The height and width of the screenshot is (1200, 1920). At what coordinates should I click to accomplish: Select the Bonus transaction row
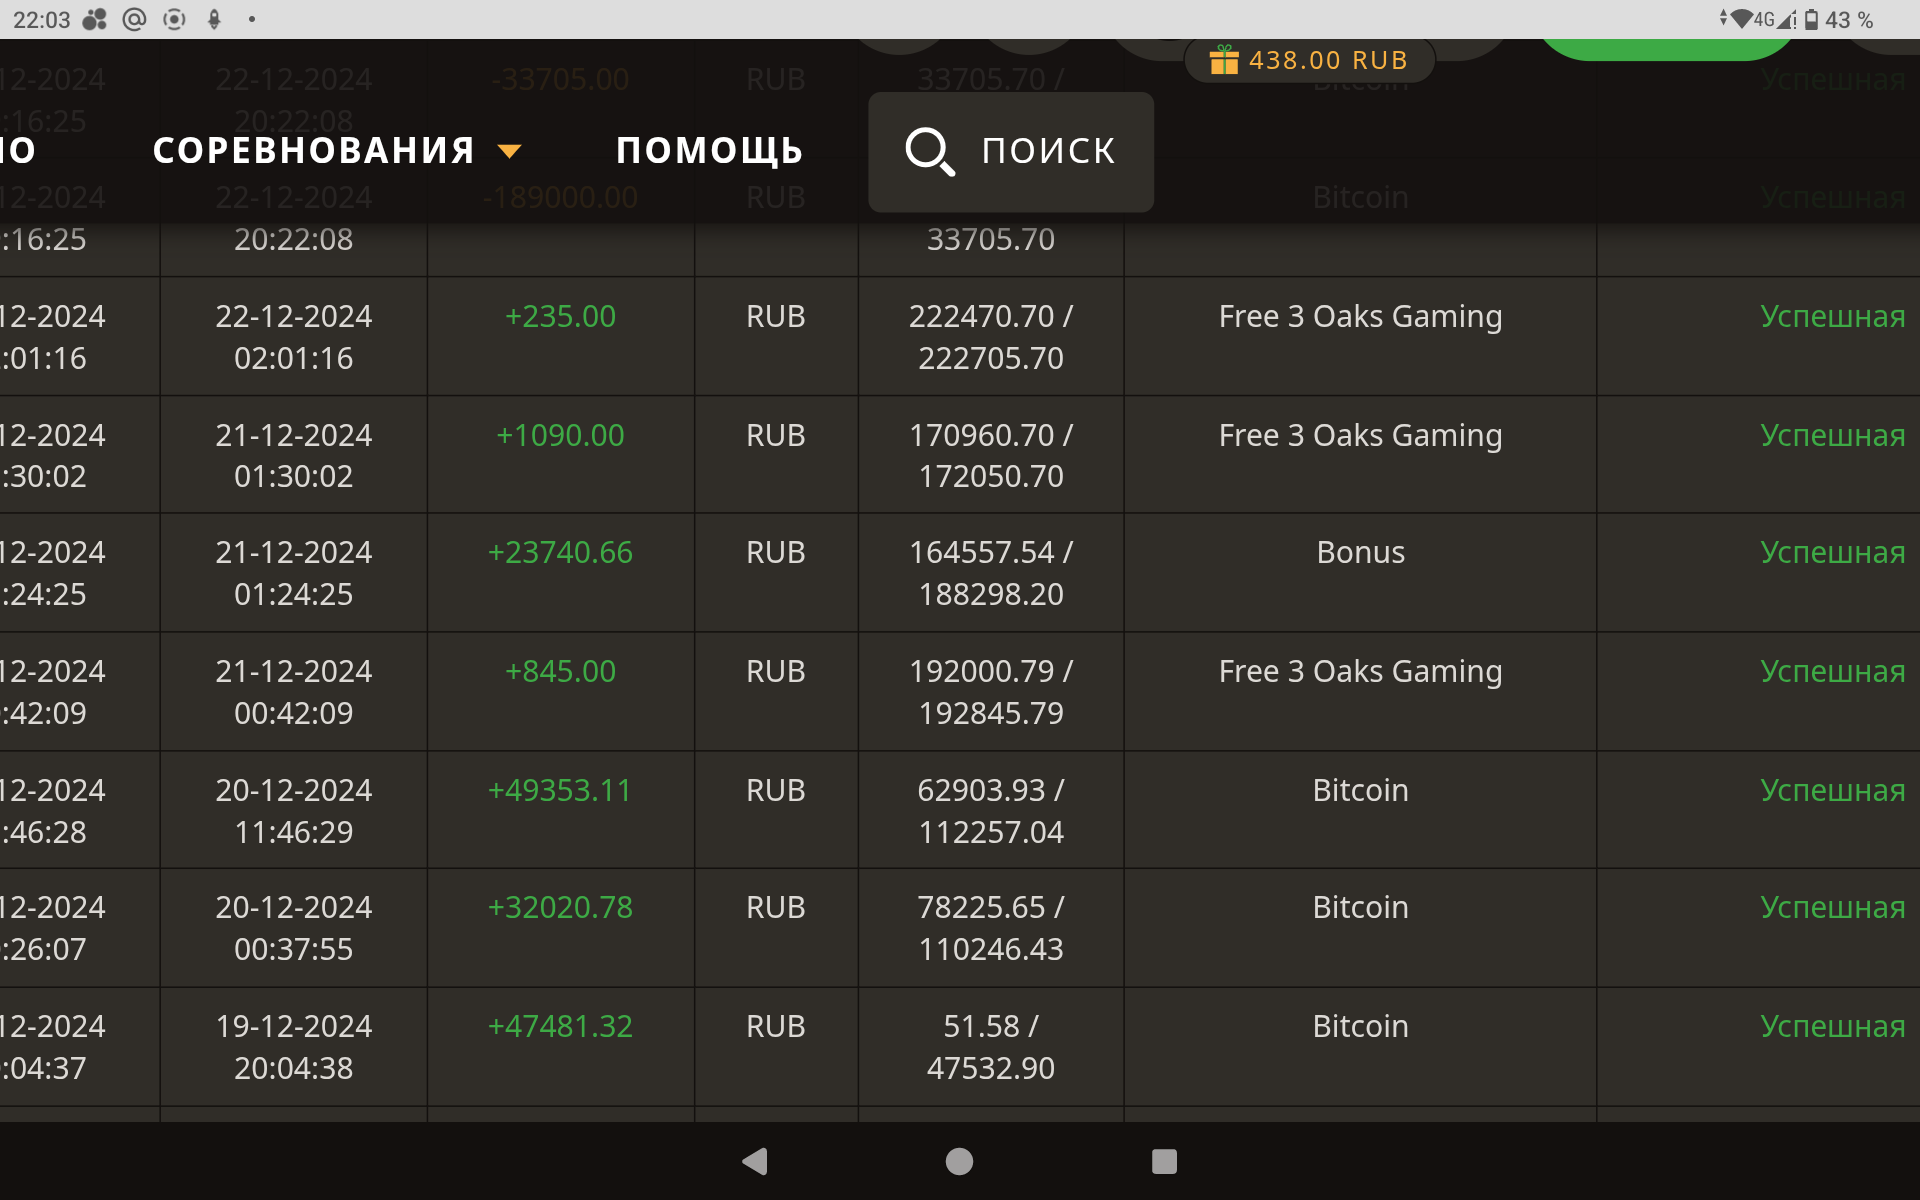click(1359, 553)
